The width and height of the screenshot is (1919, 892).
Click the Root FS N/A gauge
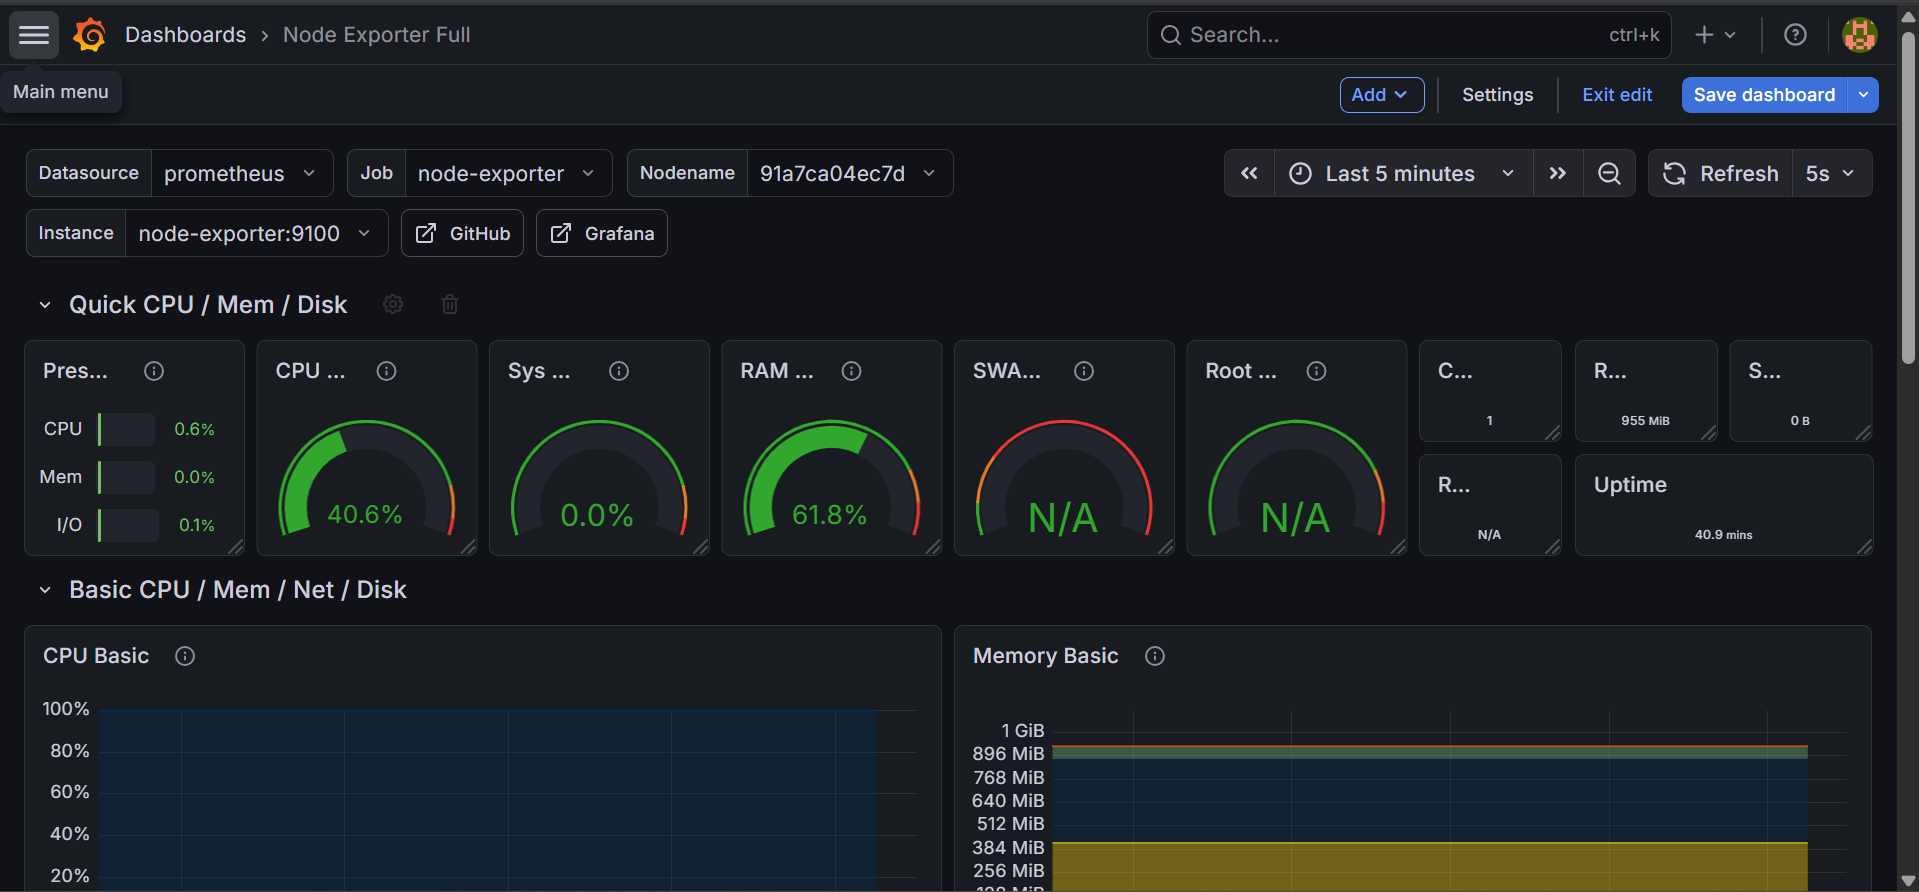coord(1297,480)
